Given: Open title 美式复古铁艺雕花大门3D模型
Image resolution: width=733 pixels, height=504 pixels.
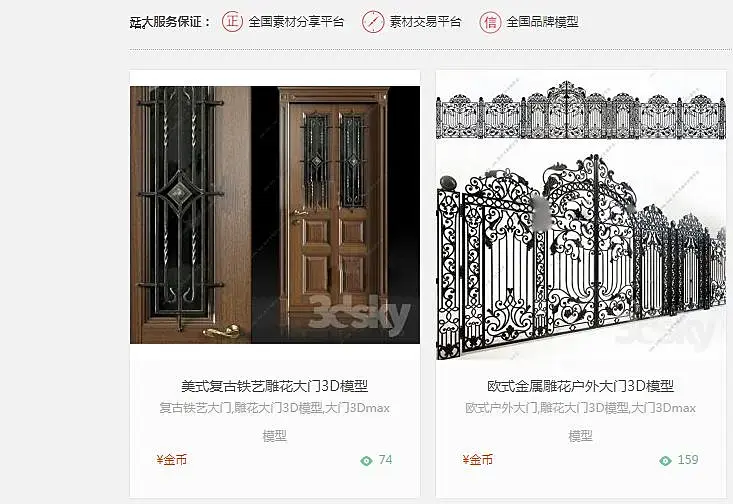Looking at the screenshot, I should pos(275,386).
